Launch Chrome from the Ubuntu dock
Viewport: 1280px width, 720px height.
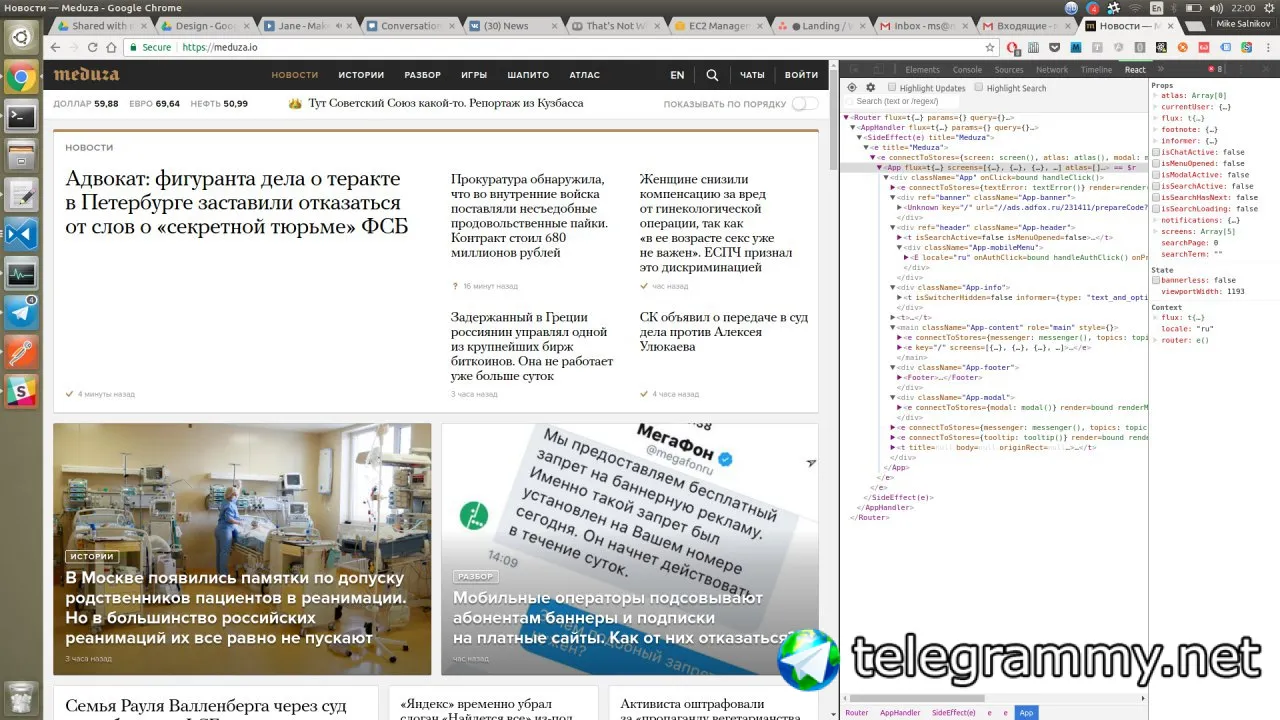click(x=21, y=77)
